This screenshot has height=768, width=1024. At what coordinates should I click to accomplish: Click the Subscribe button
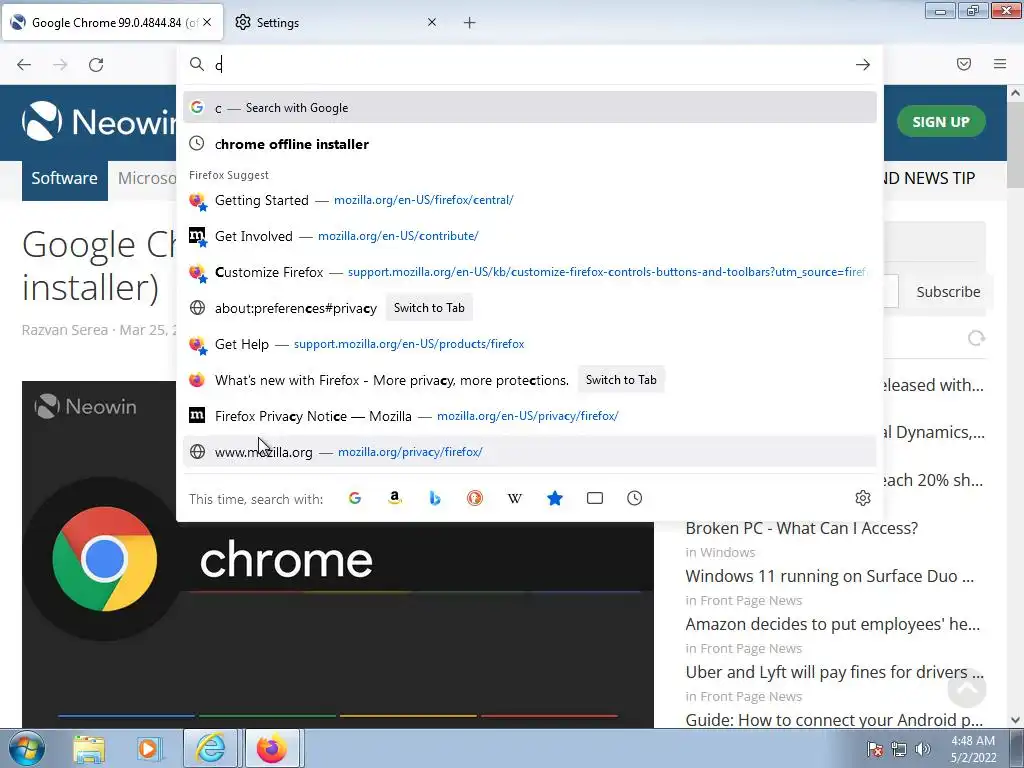tap(948, 292)
